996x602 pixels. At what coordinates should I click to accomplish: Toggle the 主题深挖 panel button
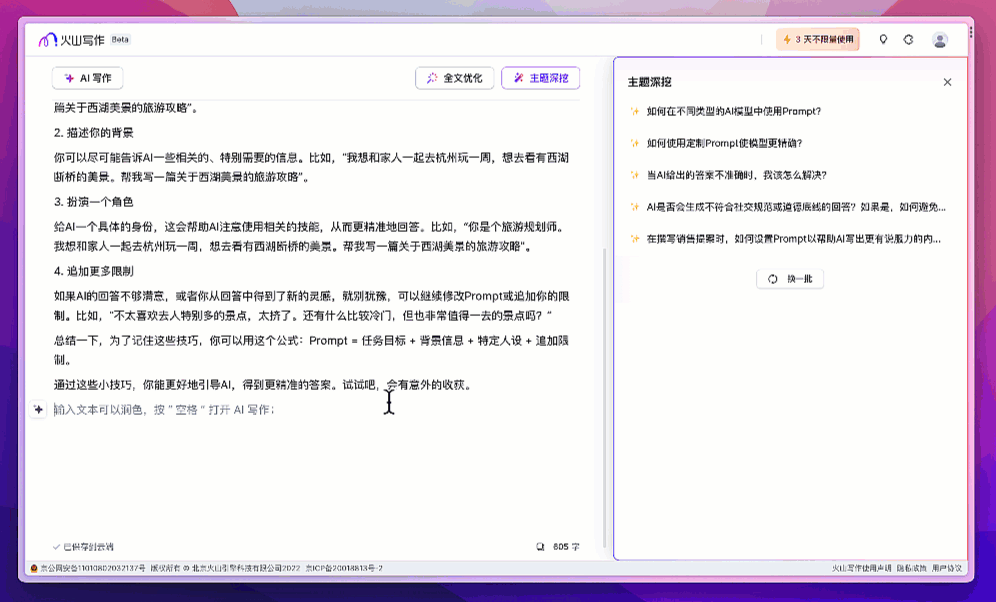pyautogui.click(x=541, y=78)
